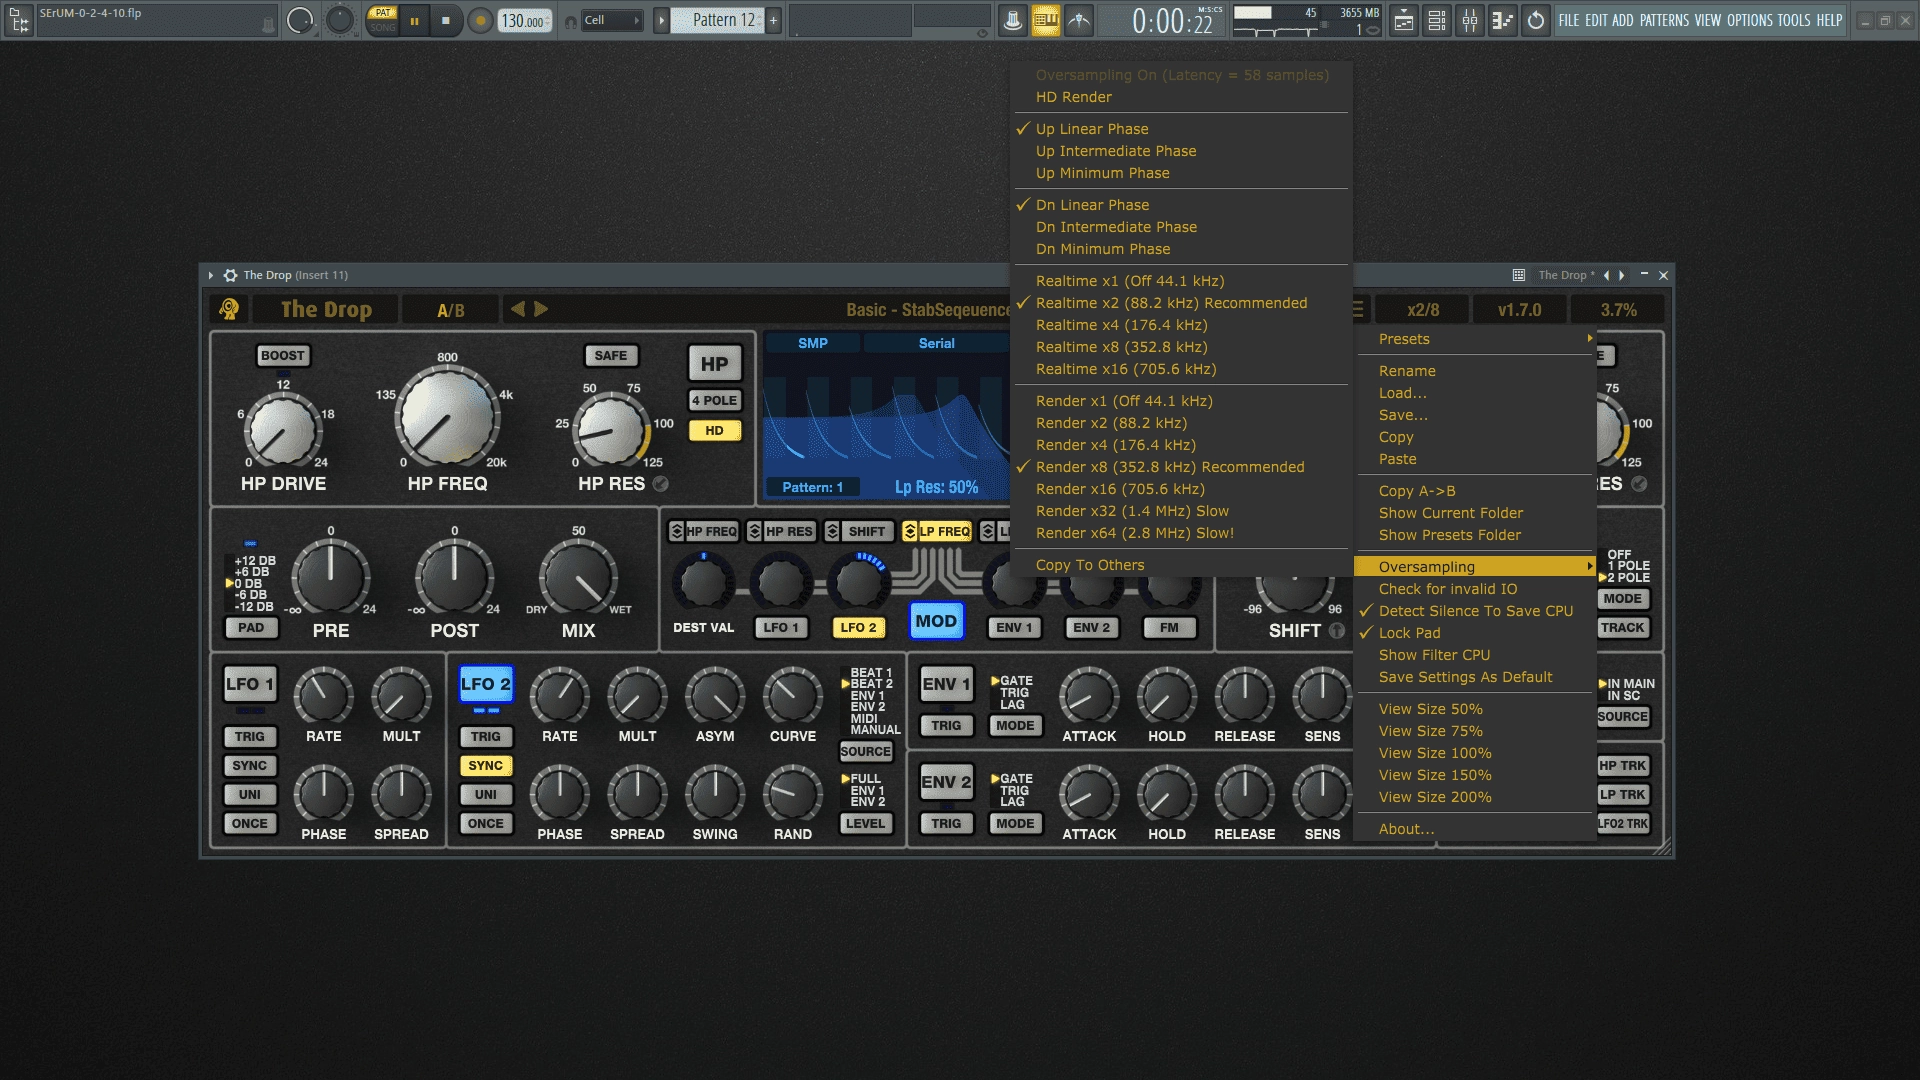Stop playback in the transport

[446, 20]
